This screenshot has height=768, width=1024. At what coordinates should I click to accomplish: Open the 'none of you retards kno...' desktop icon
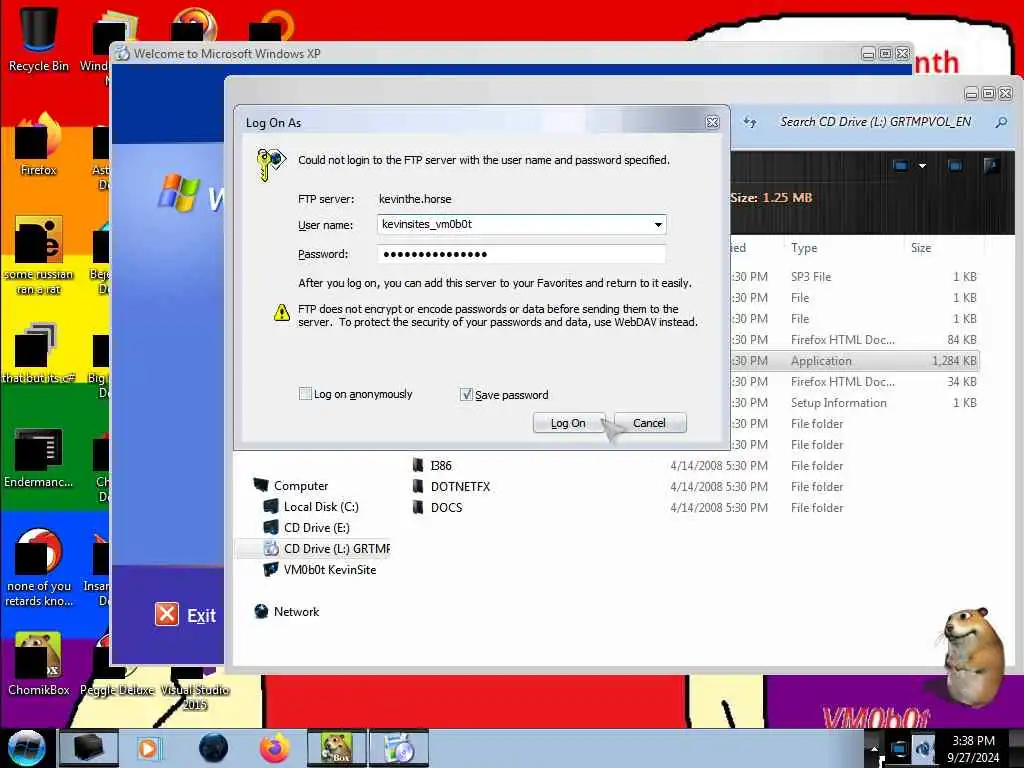(39, 567)
